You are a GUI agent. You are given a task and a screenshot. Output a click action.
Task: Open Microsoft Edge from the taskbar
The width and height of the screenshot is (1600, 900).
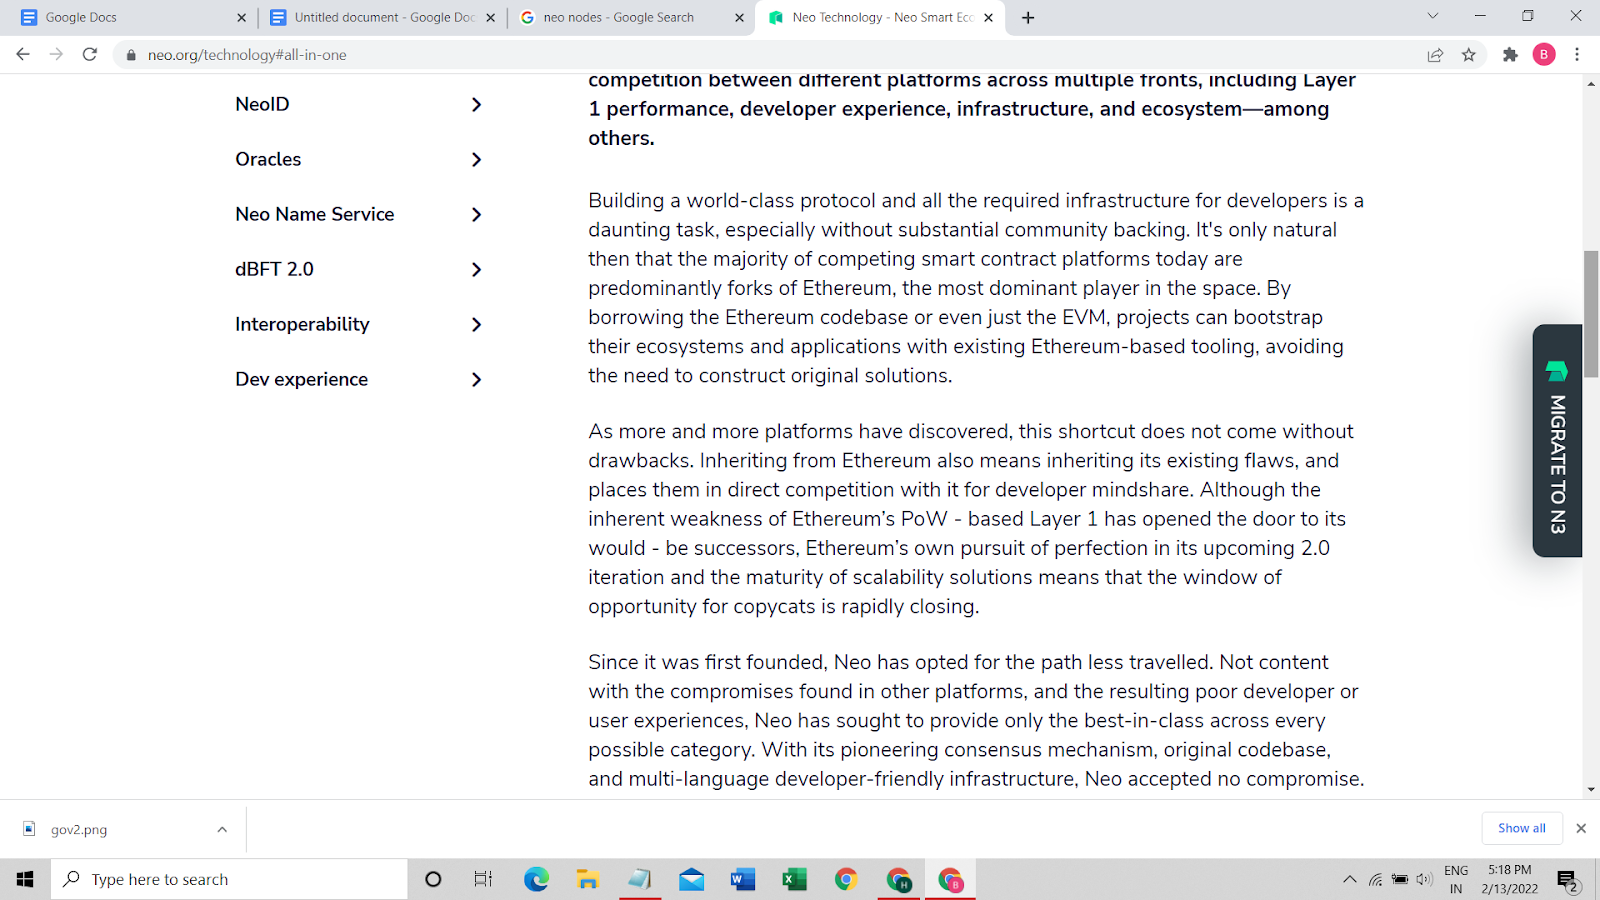pyautogui.click(x=536, y=879)
